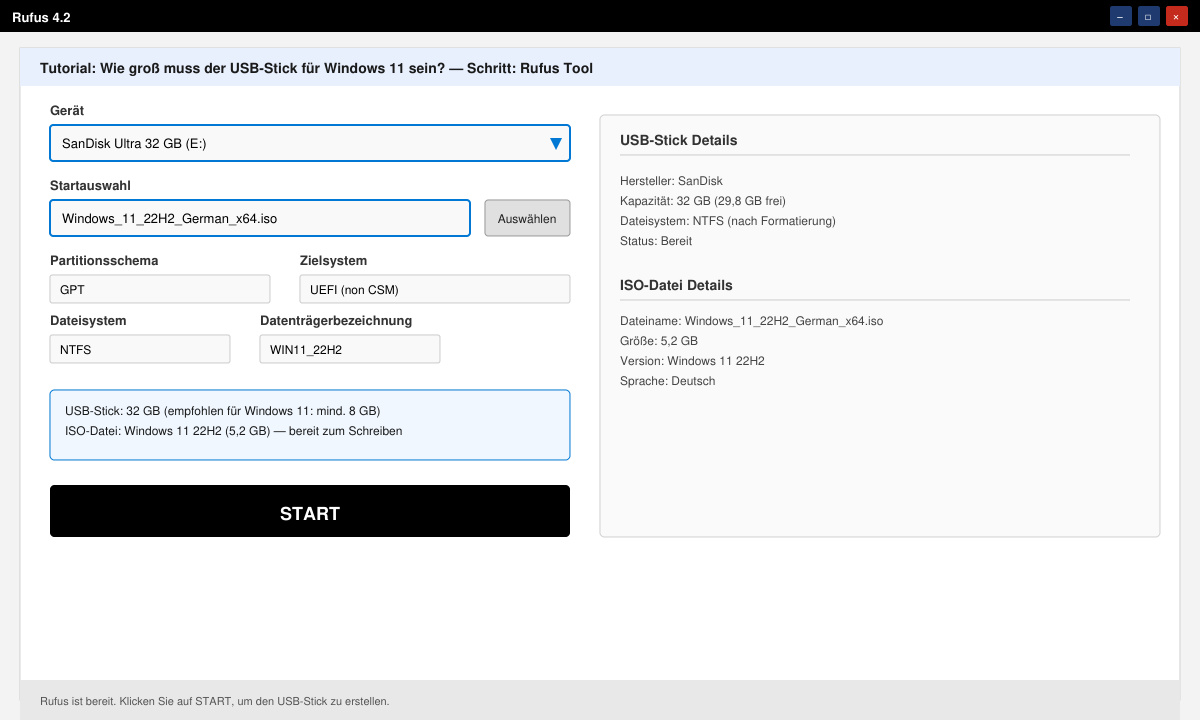Click the 'Startauswahl' label
Image resolution: width=1200 pixels, height=720 pixels.
point(90,185)
